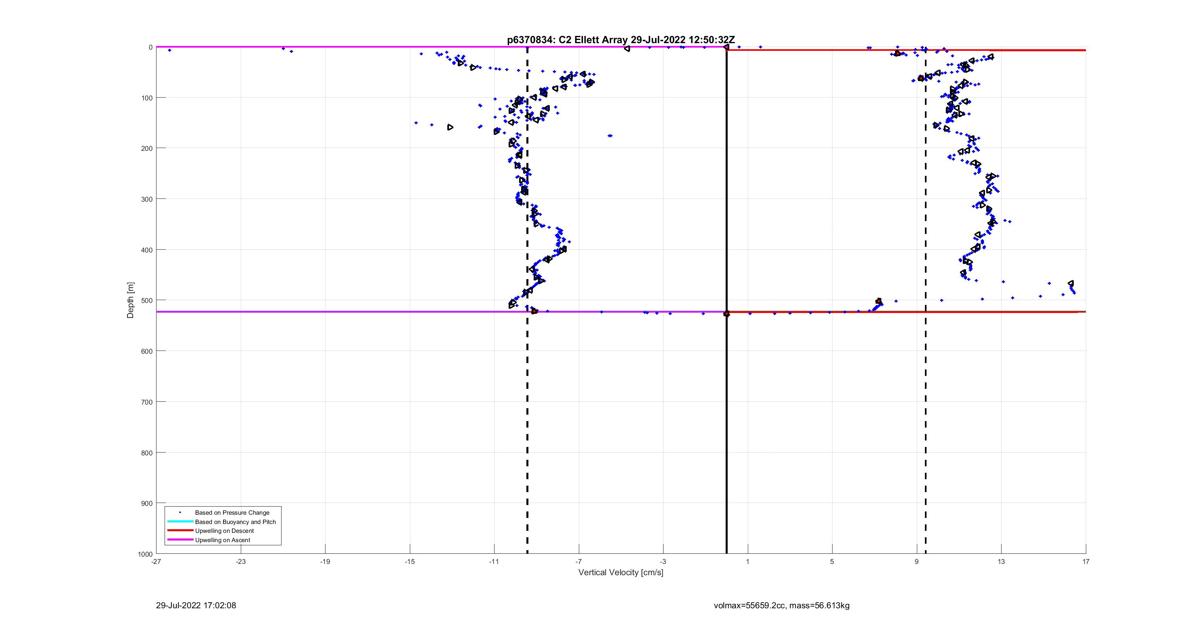Click x-axis tick label '-7'
Viewport: 1200px width, 622px height.
578,562
